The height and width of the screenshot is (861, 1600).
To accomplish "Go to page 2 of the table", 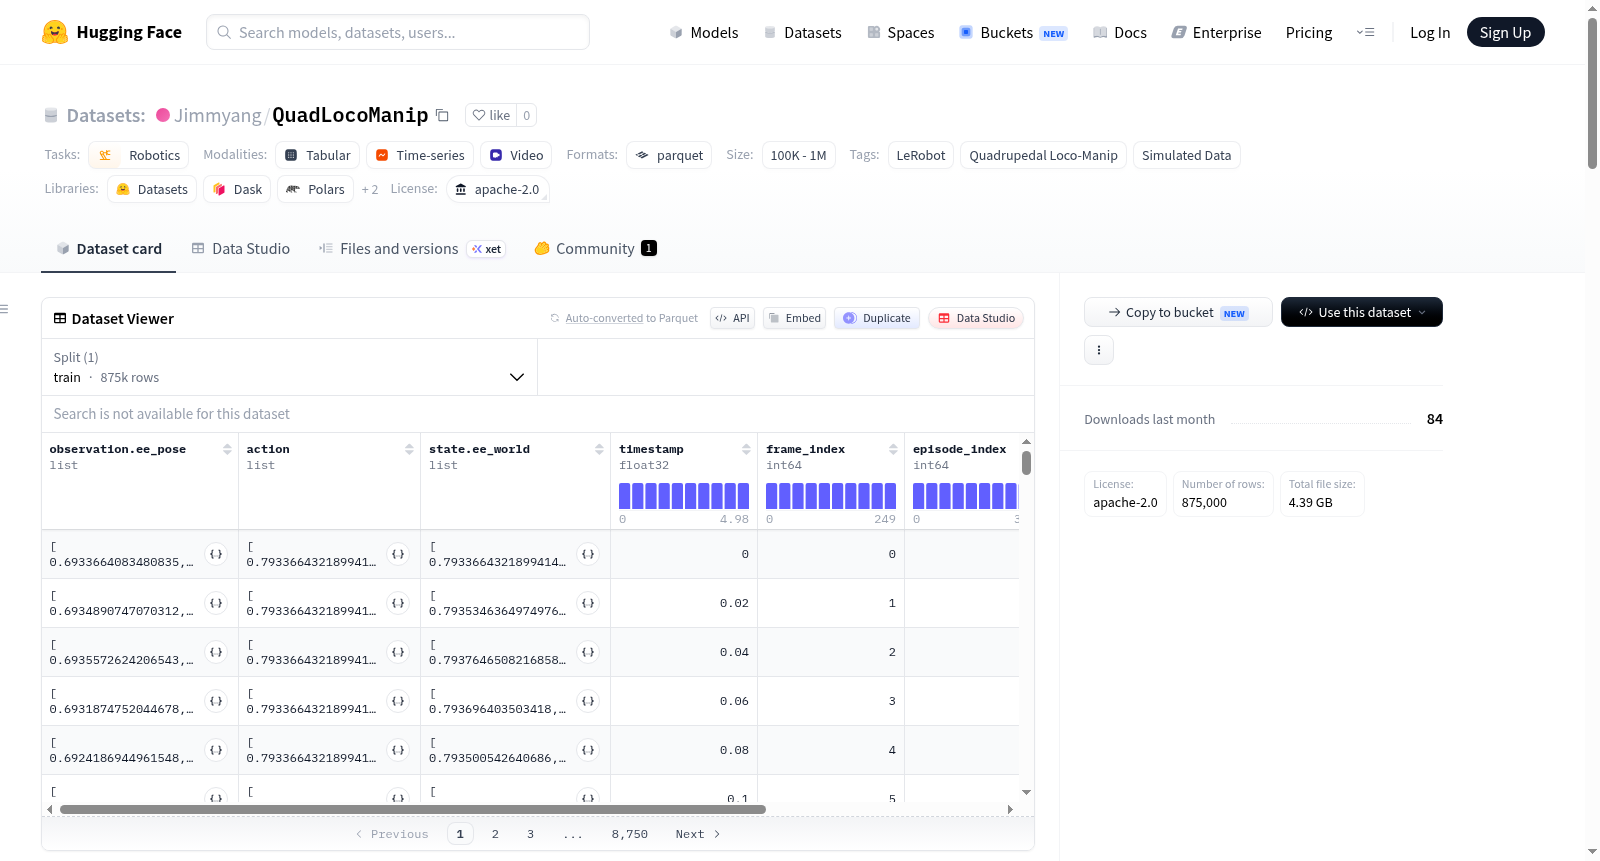I will [x=495, y=834].
